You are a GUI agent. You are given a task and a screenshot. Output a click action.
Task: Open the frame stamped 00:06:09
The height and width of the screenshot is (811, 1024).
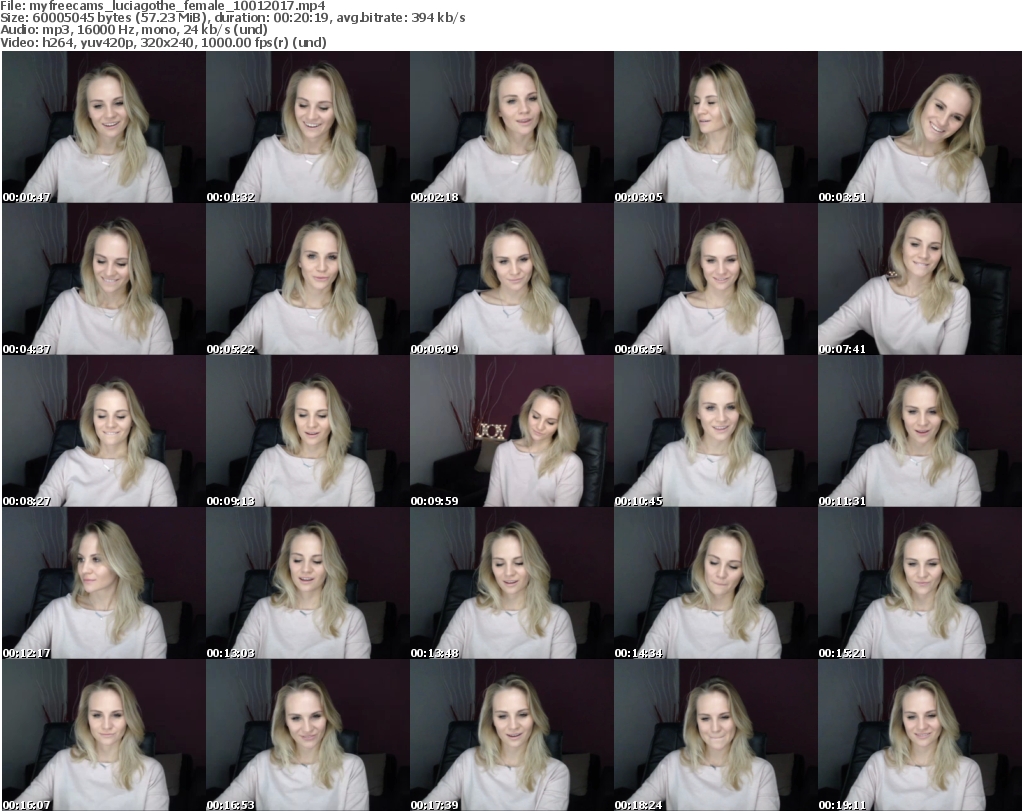[511, 279]
